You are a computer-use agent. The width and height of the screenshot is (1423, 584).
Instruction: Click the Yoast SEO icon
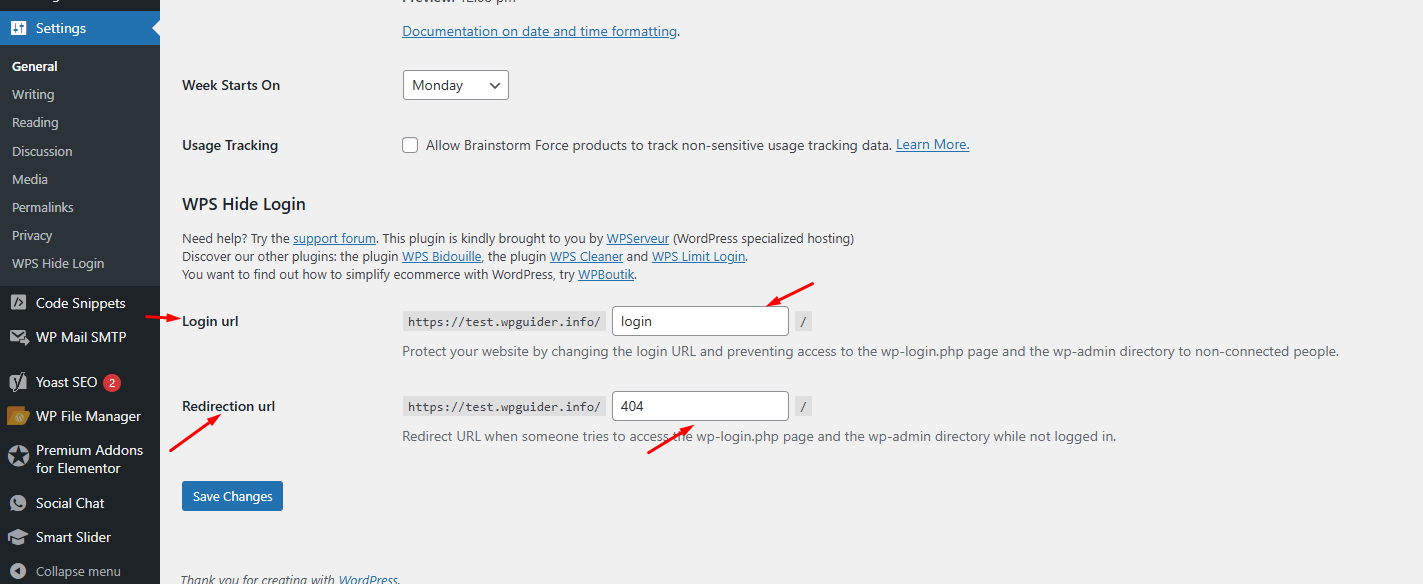click(x=18, y=382)
